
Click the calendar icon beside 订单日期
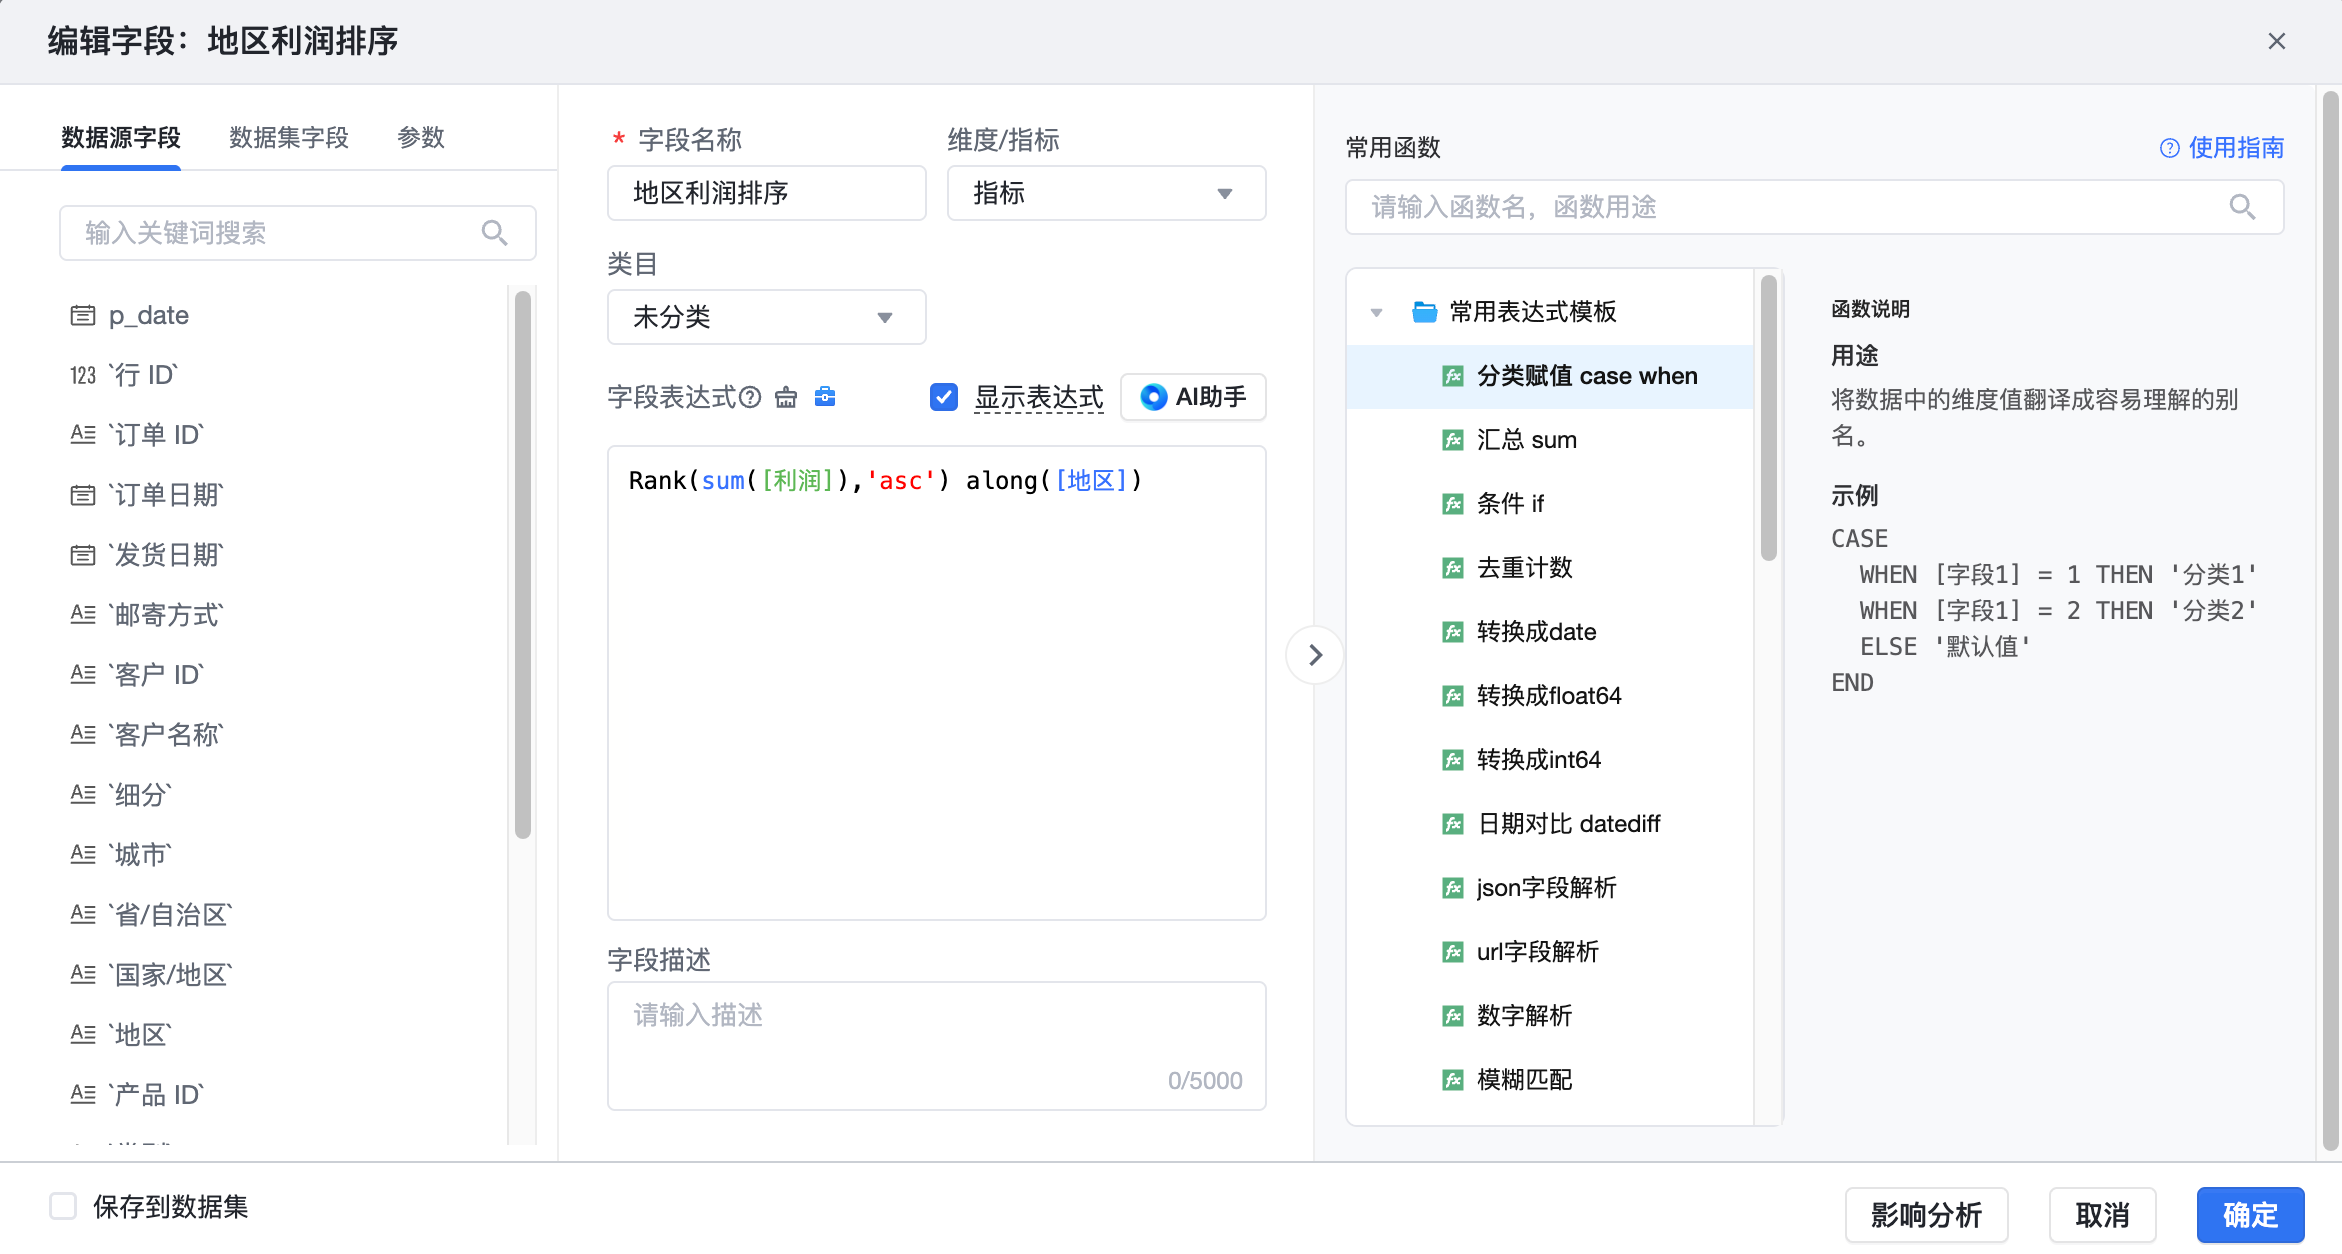click(83, 495)
